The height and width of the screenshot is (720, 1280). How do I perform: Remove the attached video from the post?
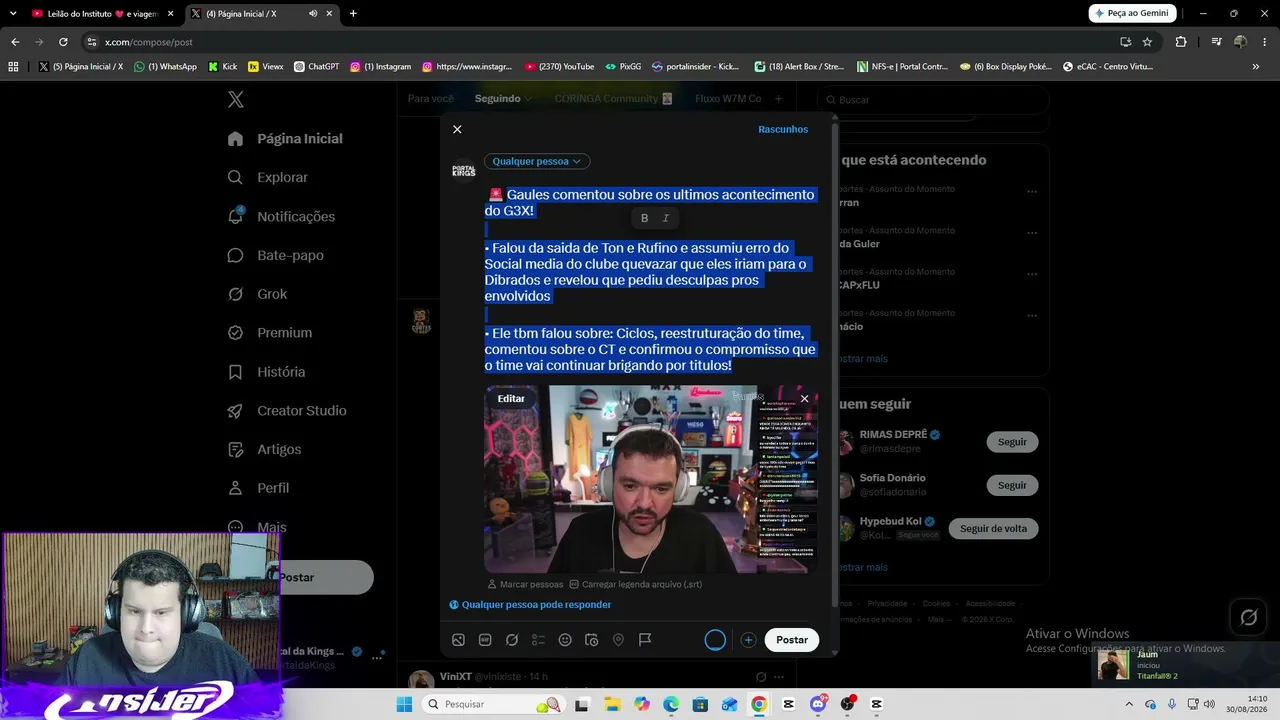[804, 399]
